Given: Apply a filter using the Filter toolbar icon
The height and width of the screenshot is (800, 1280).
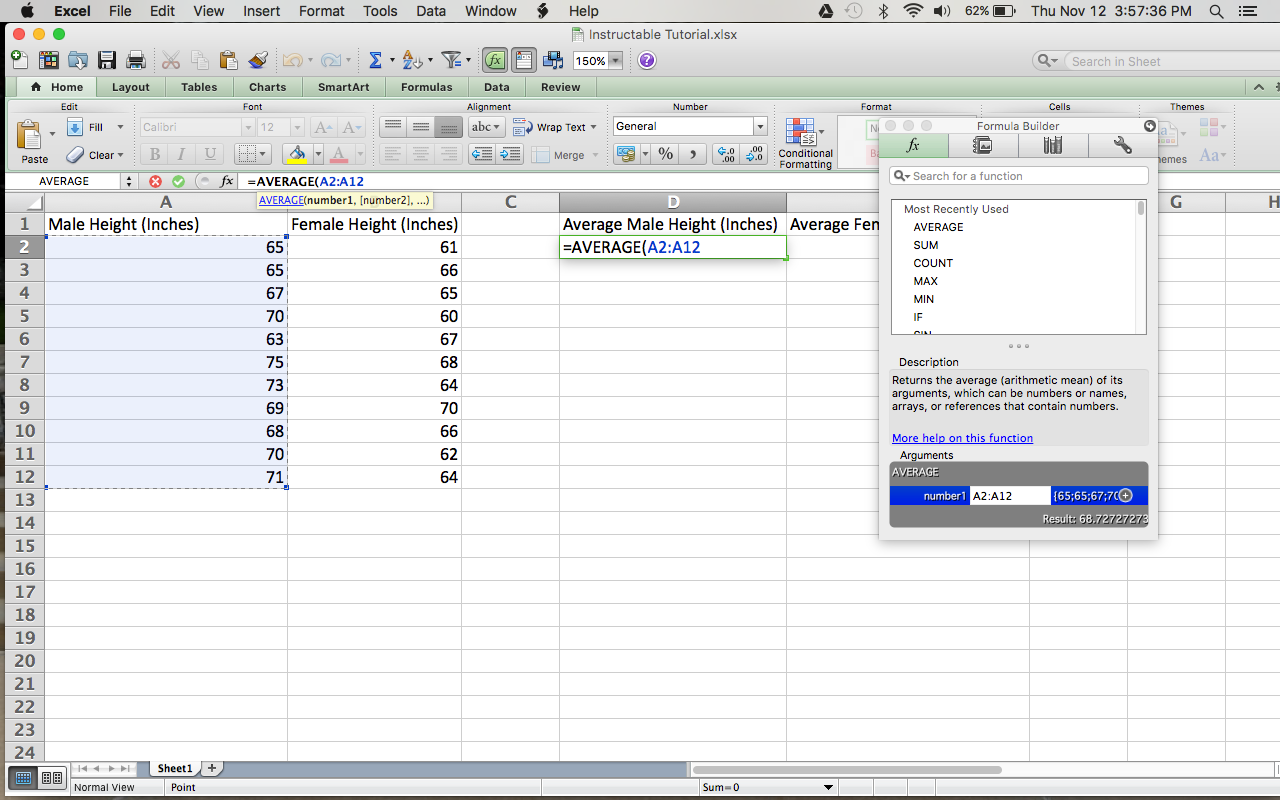Looking at the screenshot, I should point(452,60).
